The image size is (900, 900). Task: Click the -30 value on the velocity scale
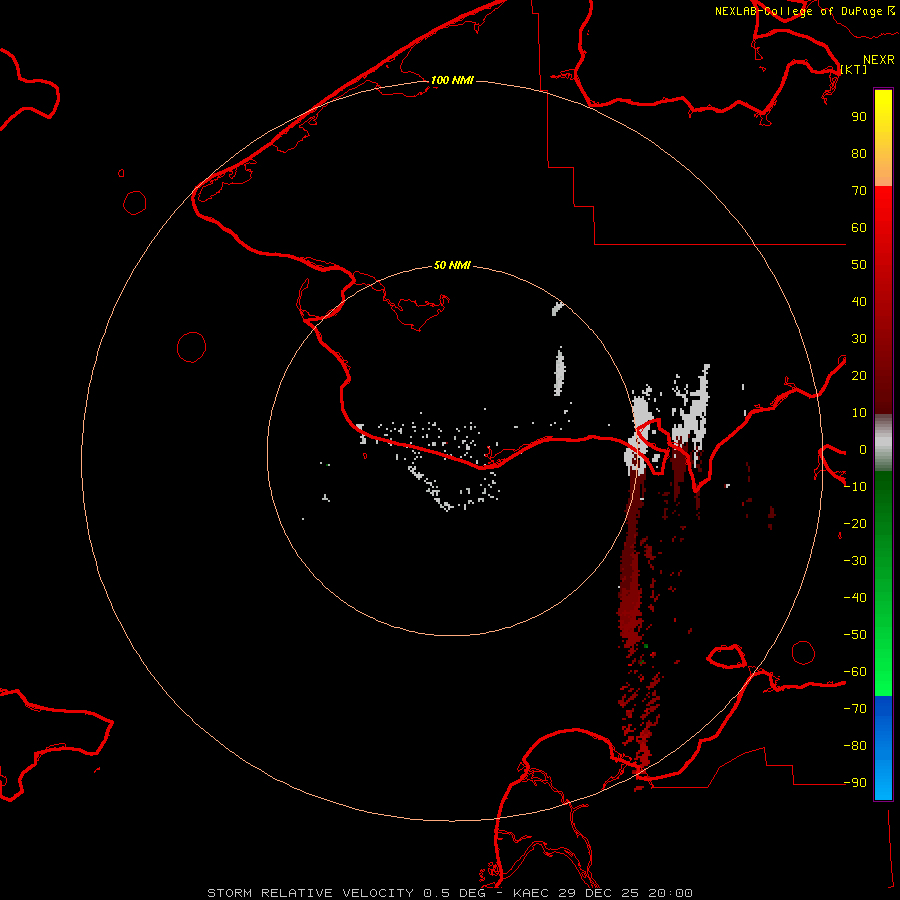[855, 561]
